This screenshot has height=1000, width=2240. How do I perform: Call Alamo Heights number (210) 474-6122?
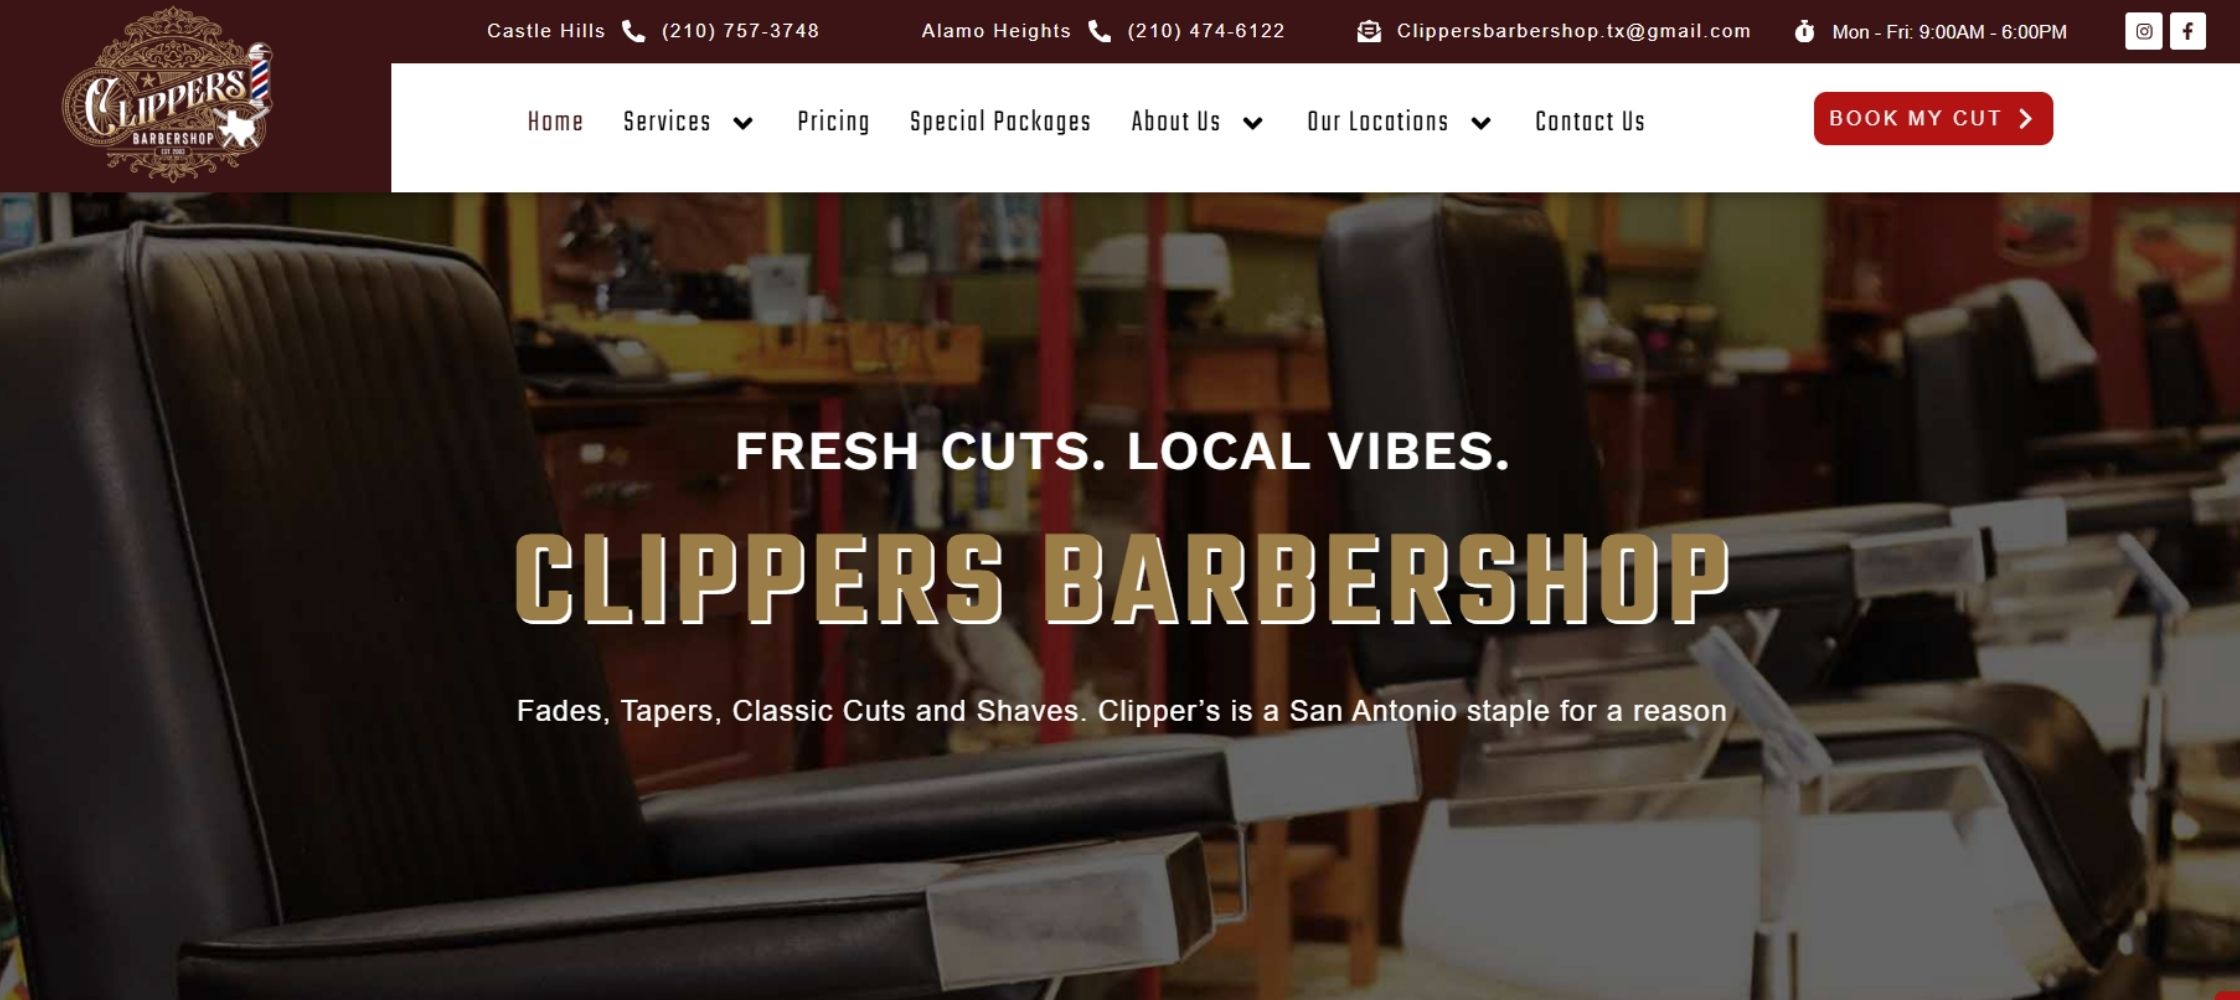pos(1206,31)
